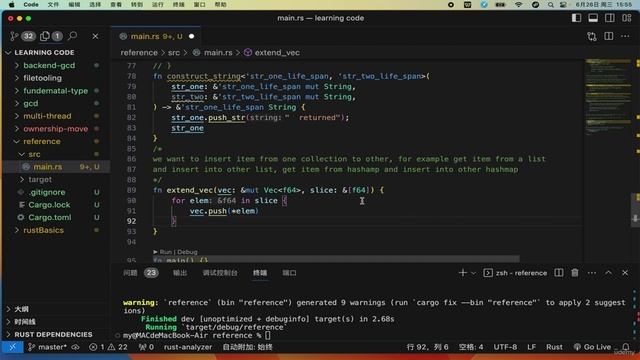Click the master* branch indicator
This screenshot has width=640, height=360.
click(x=47, y=347)
